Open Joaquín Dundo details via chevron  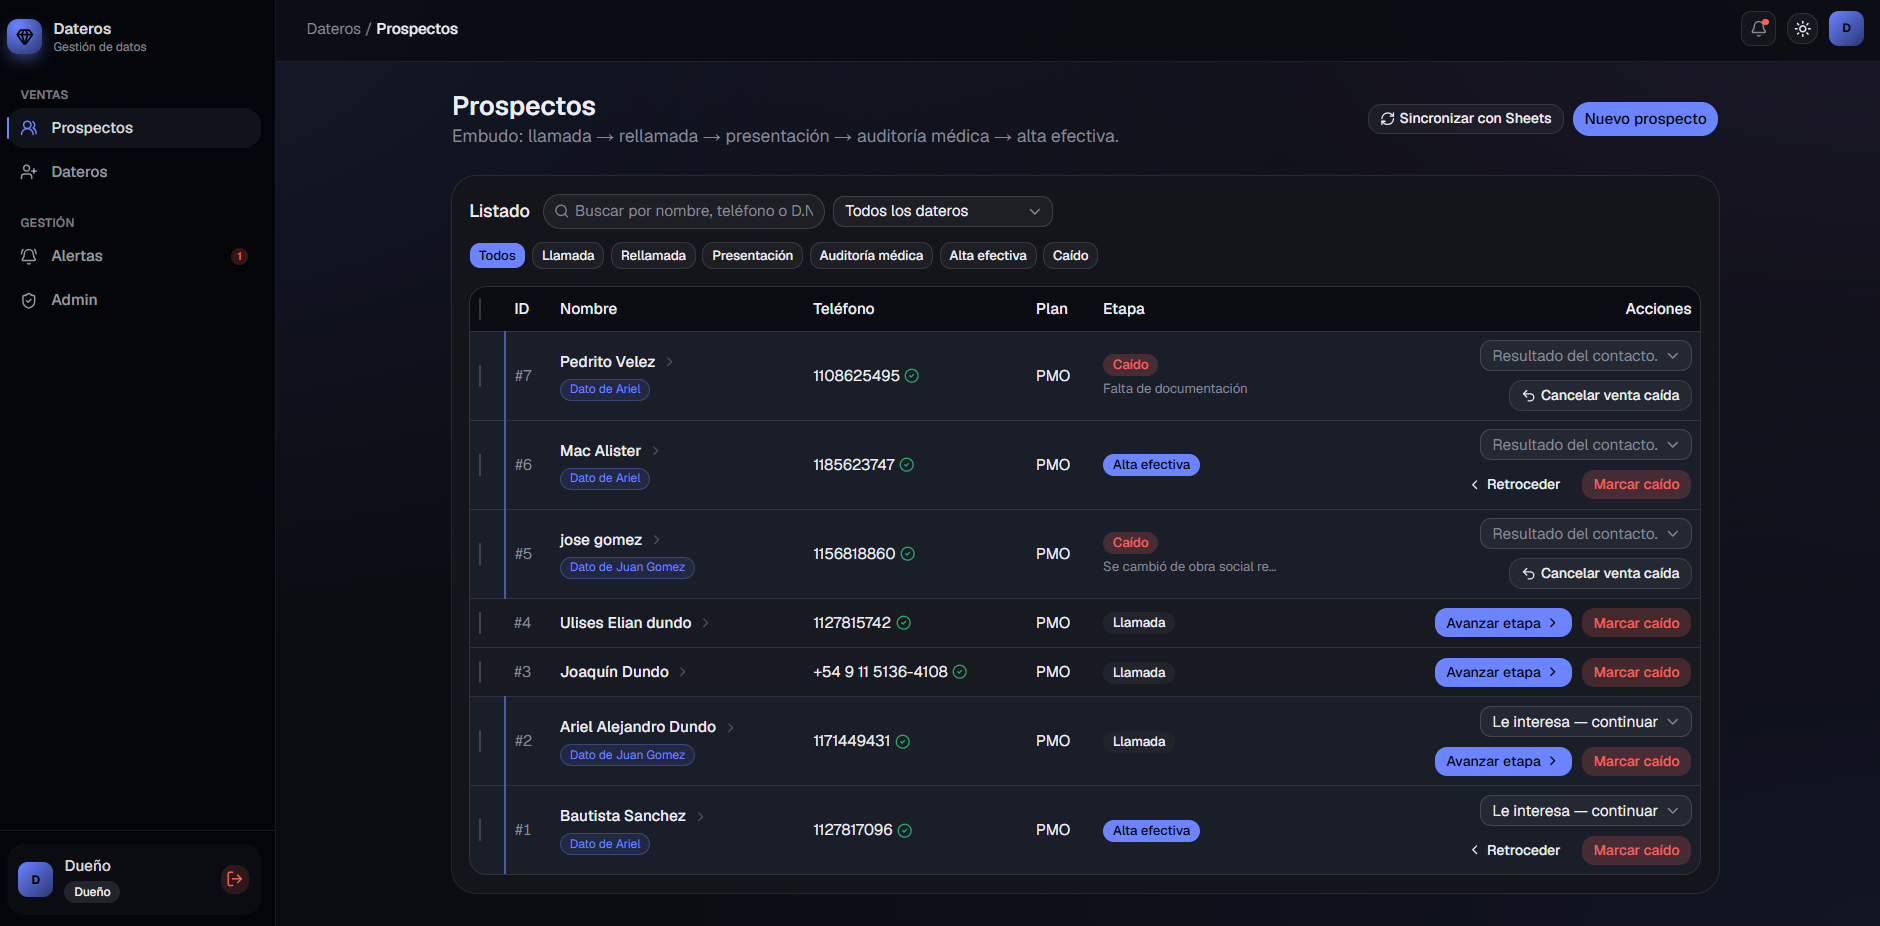coord(683,672)
